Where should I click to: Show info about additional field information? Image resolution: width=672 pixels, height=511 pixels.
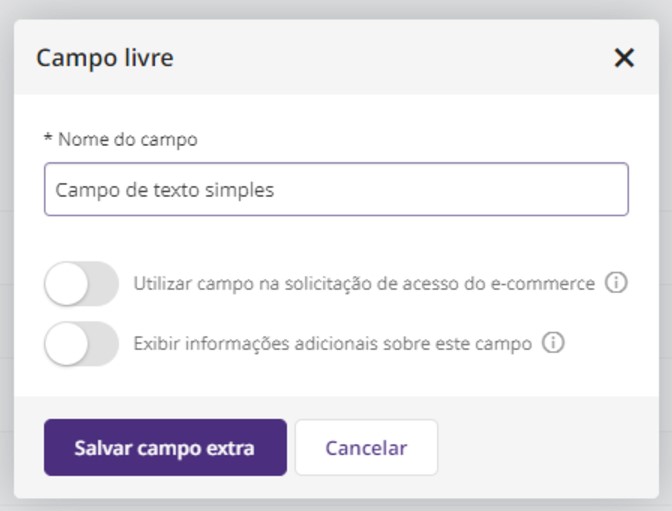(x=553, y=343)
